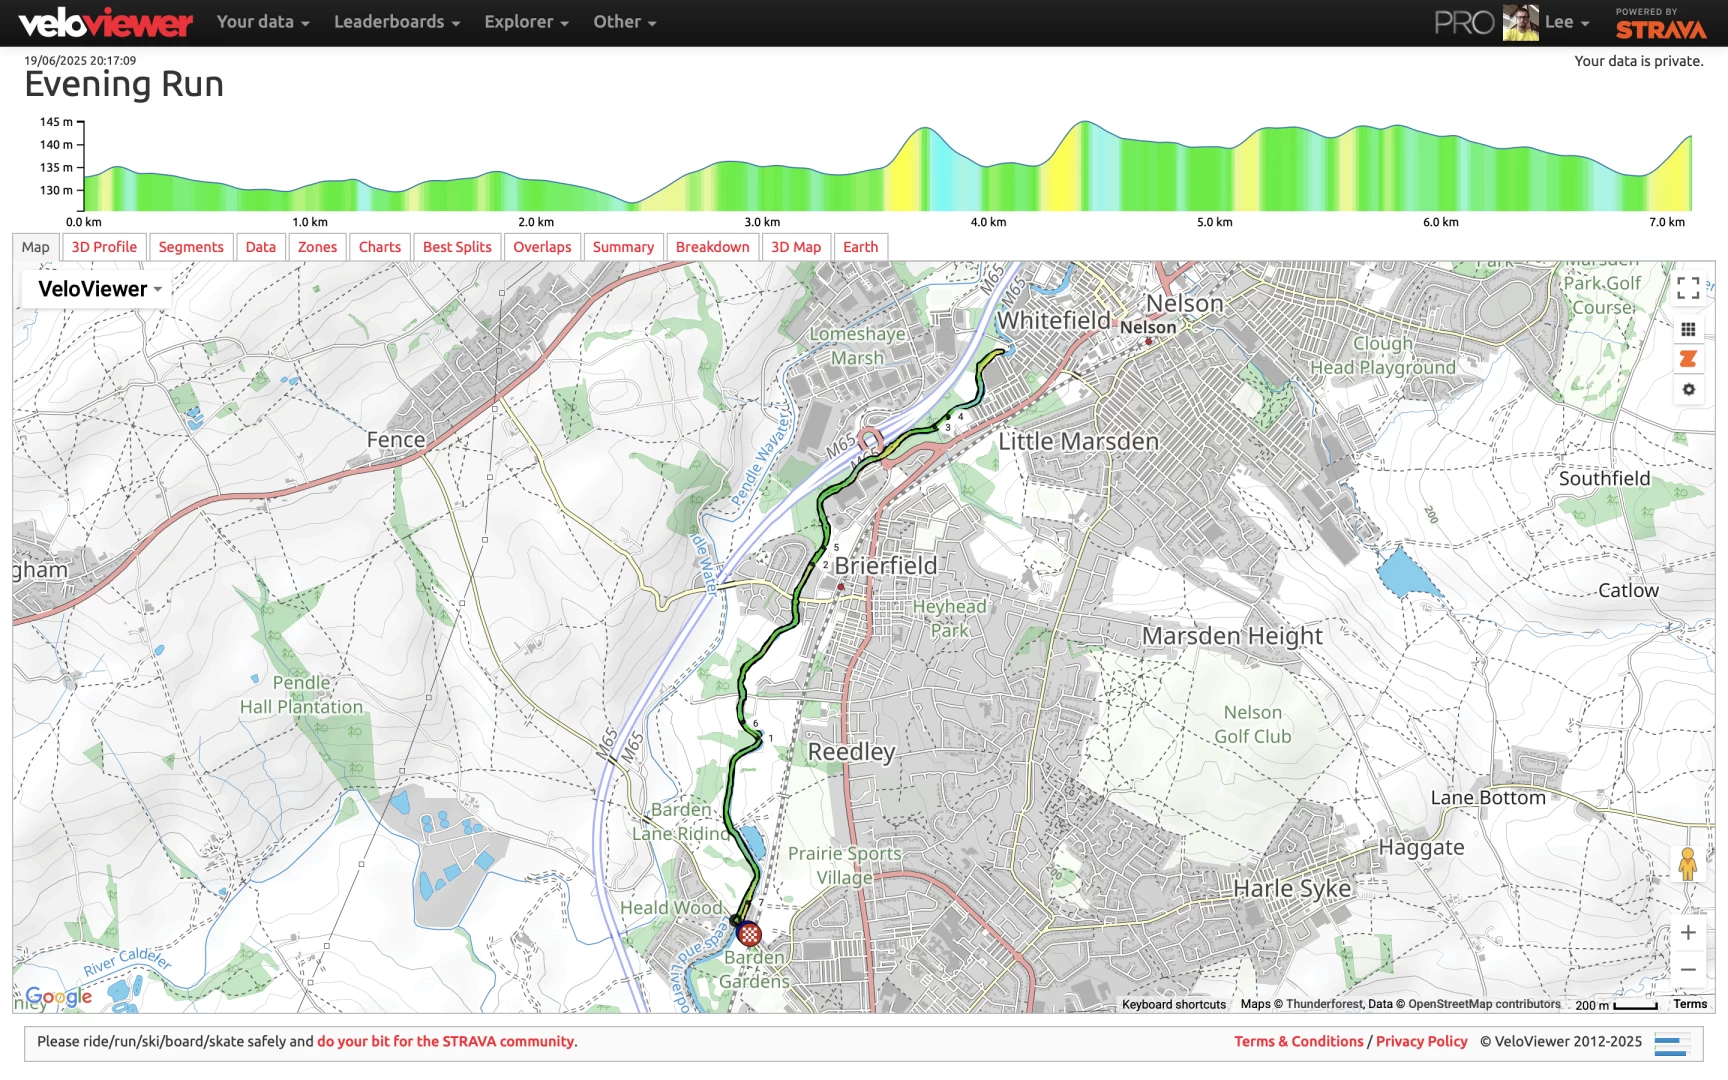Click the VeloViewer logo
1728x1080 pixels.
[105, 22]
